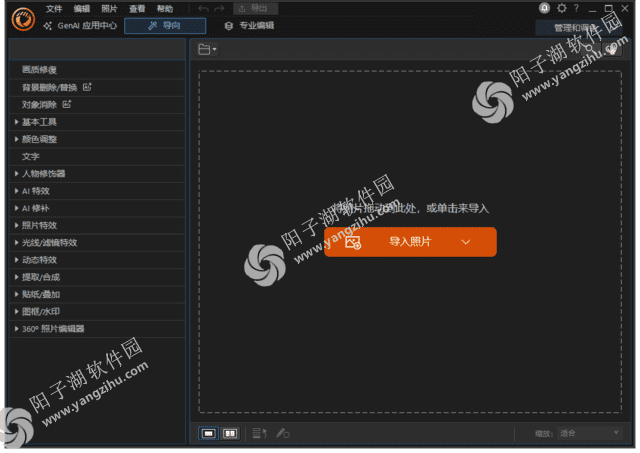Switch to single view mode icon
Screen dimensions: 640x453
(208, 433)
